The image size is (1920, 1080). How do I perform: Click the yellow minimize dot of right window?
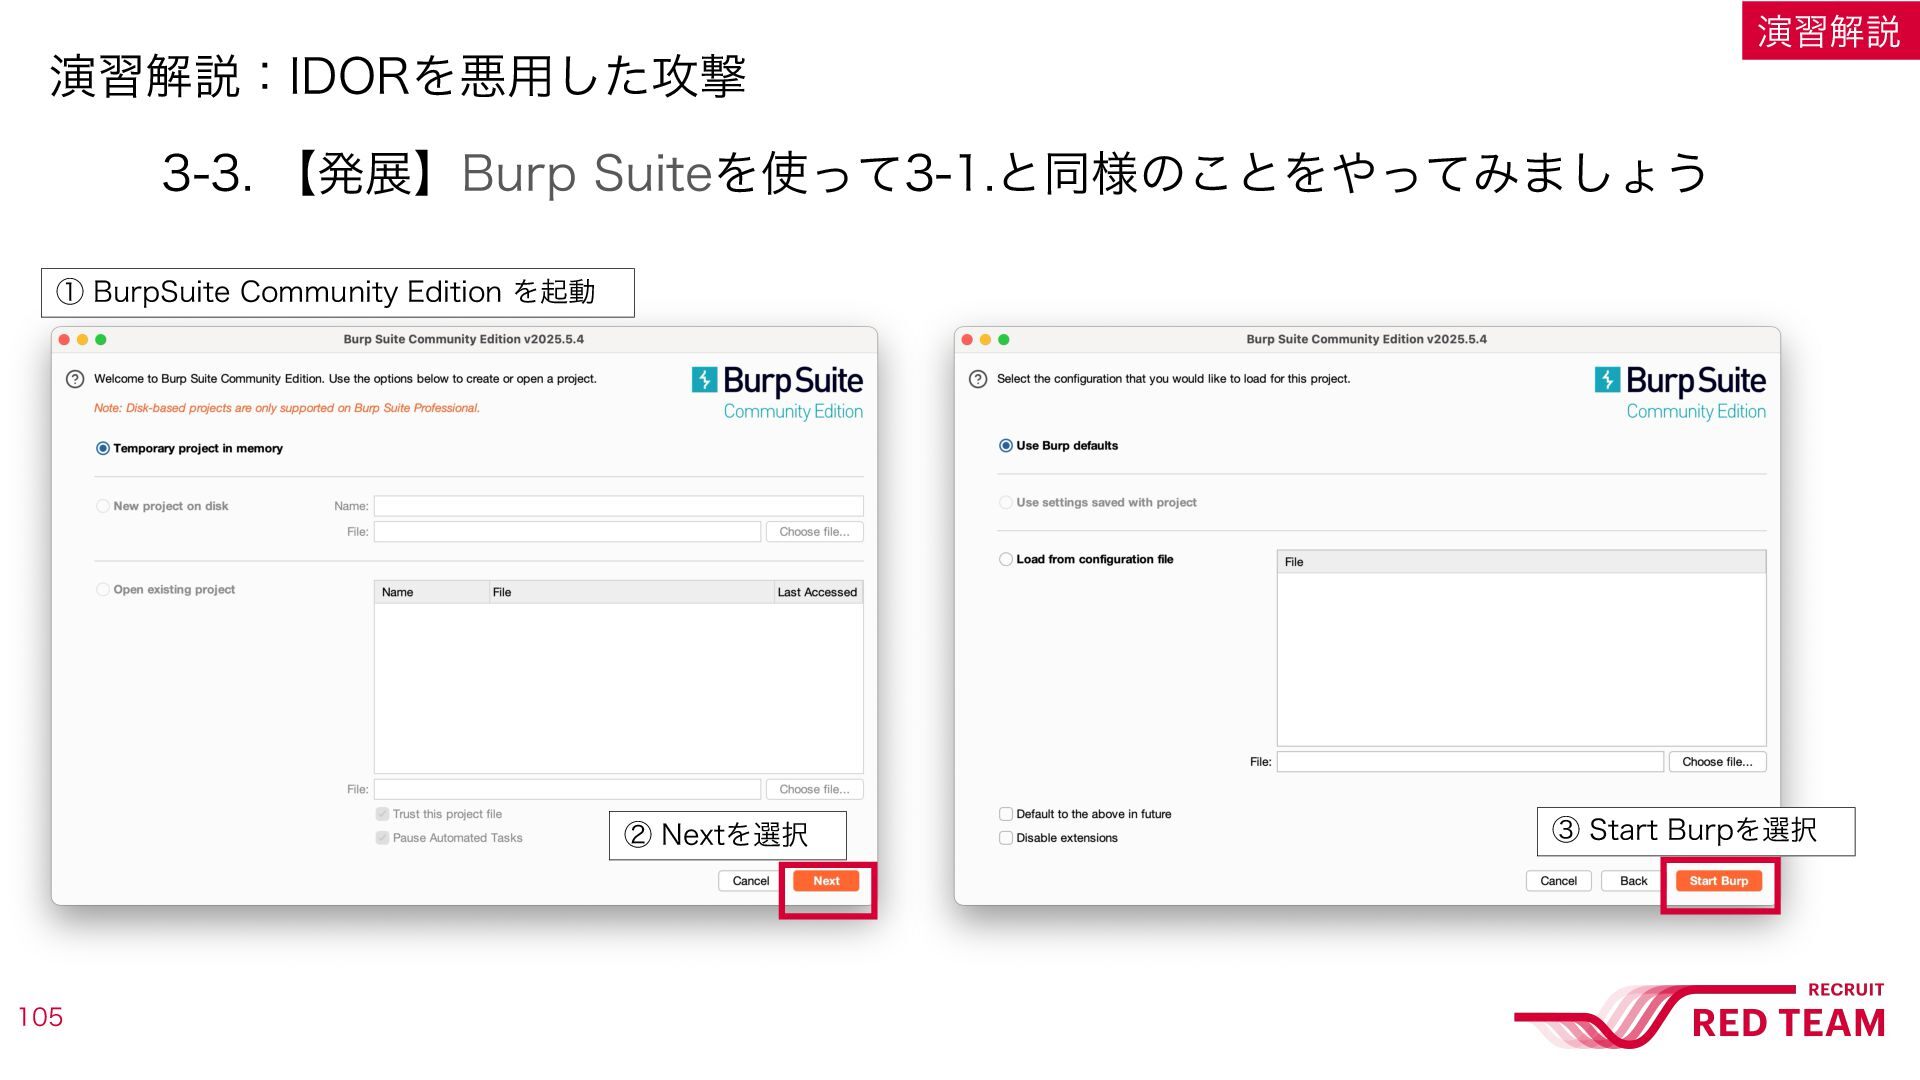(x=986, y=340)
